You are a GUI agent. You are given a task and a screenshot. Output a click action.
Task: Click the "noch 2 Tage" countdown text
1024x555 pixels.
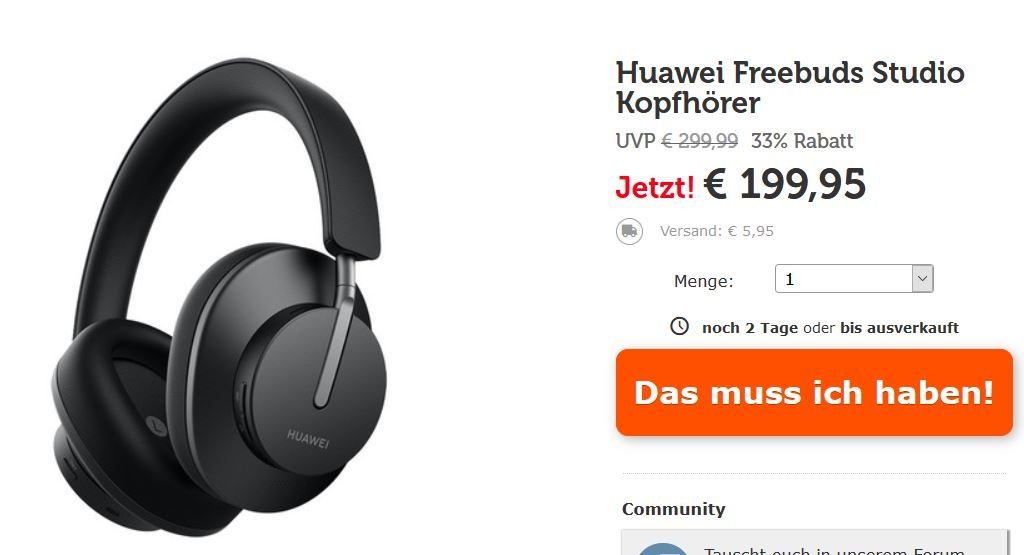tap(750, 328)
